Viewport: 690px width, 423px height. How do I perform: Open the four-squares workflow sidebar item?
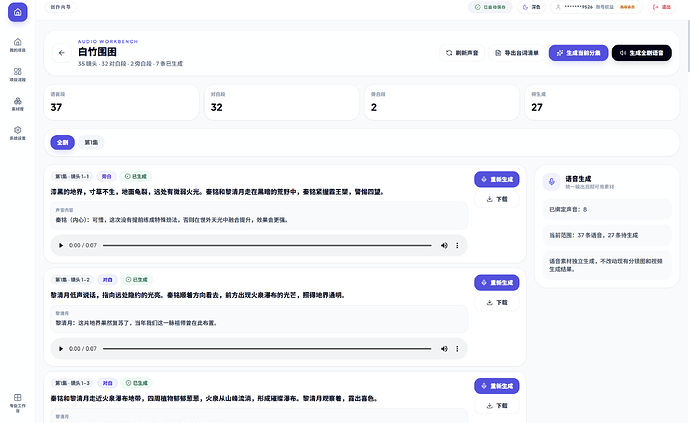(18, 74)
